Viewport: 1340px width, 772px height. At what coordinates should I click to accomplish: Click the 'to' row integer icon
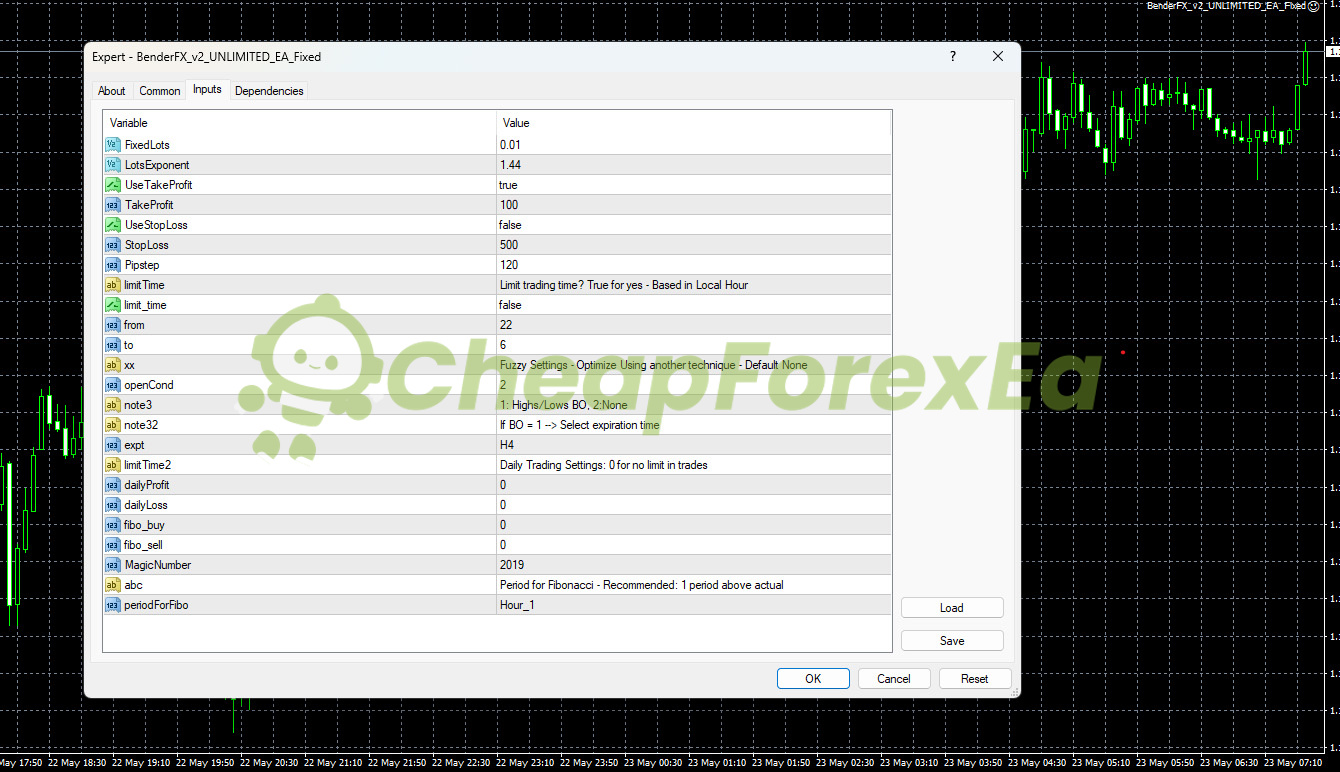(x=112, y=345)
